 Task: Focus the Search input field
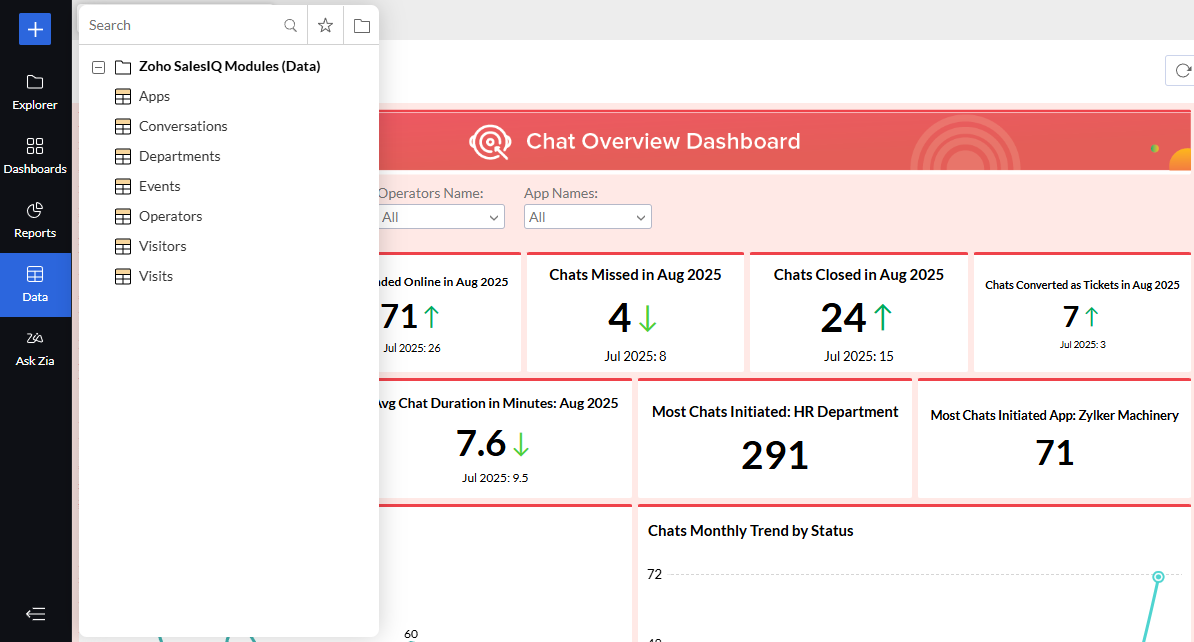[183, 25]
